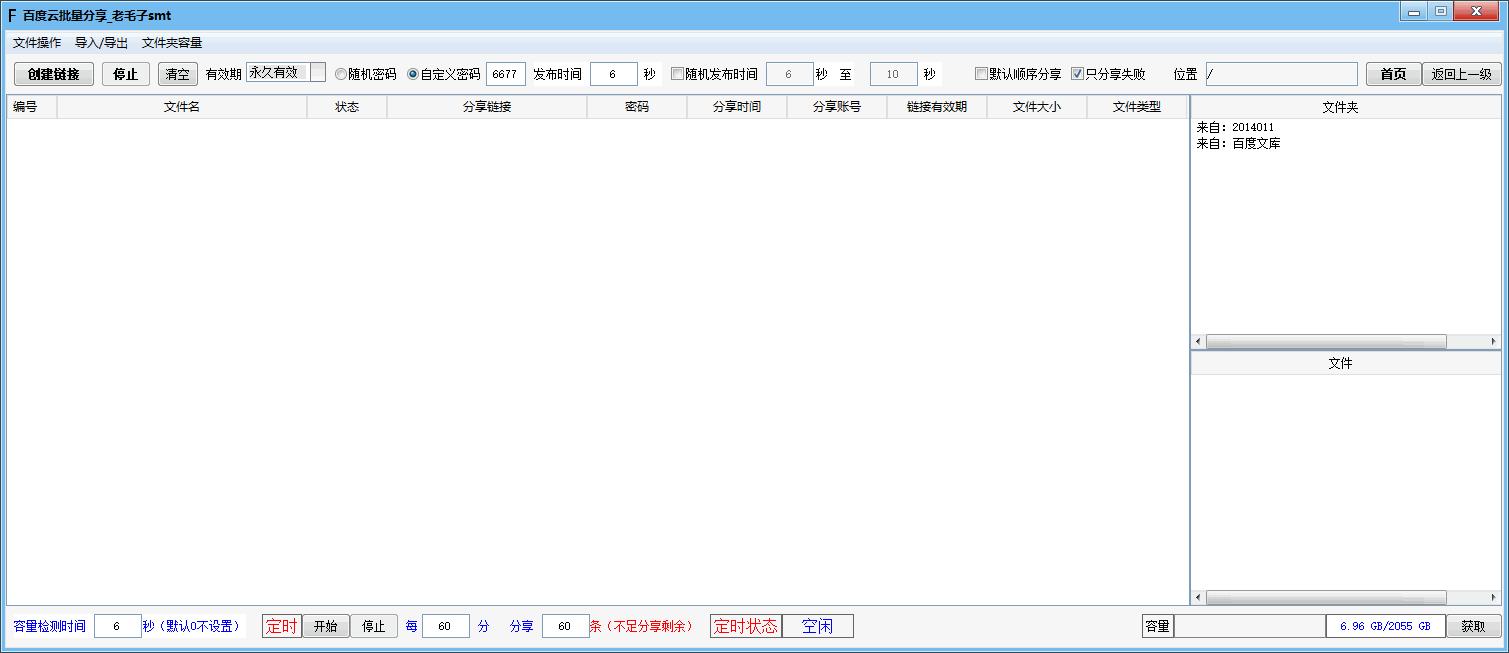This screenshot has width=1509, height=653.
Task: Click the app icon in title bar
Action: (12, 16)
